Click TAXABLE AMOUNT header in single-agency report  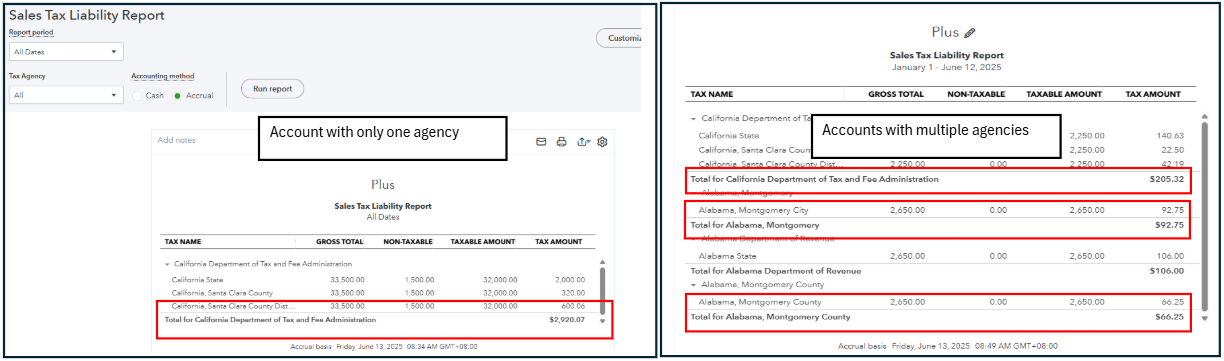tap(484, 242)
